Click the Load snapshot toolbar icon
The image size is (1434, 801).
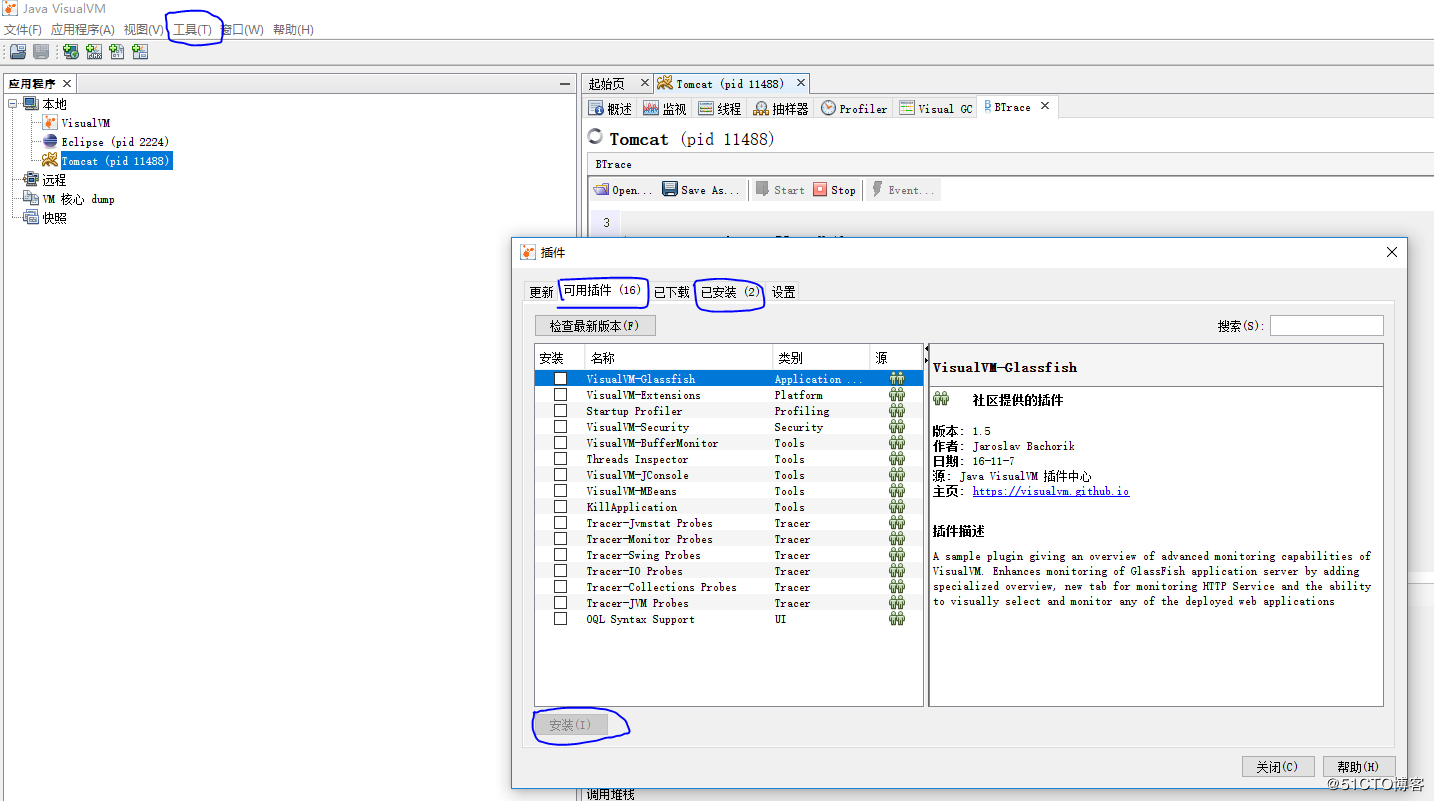tap(18, 52)
